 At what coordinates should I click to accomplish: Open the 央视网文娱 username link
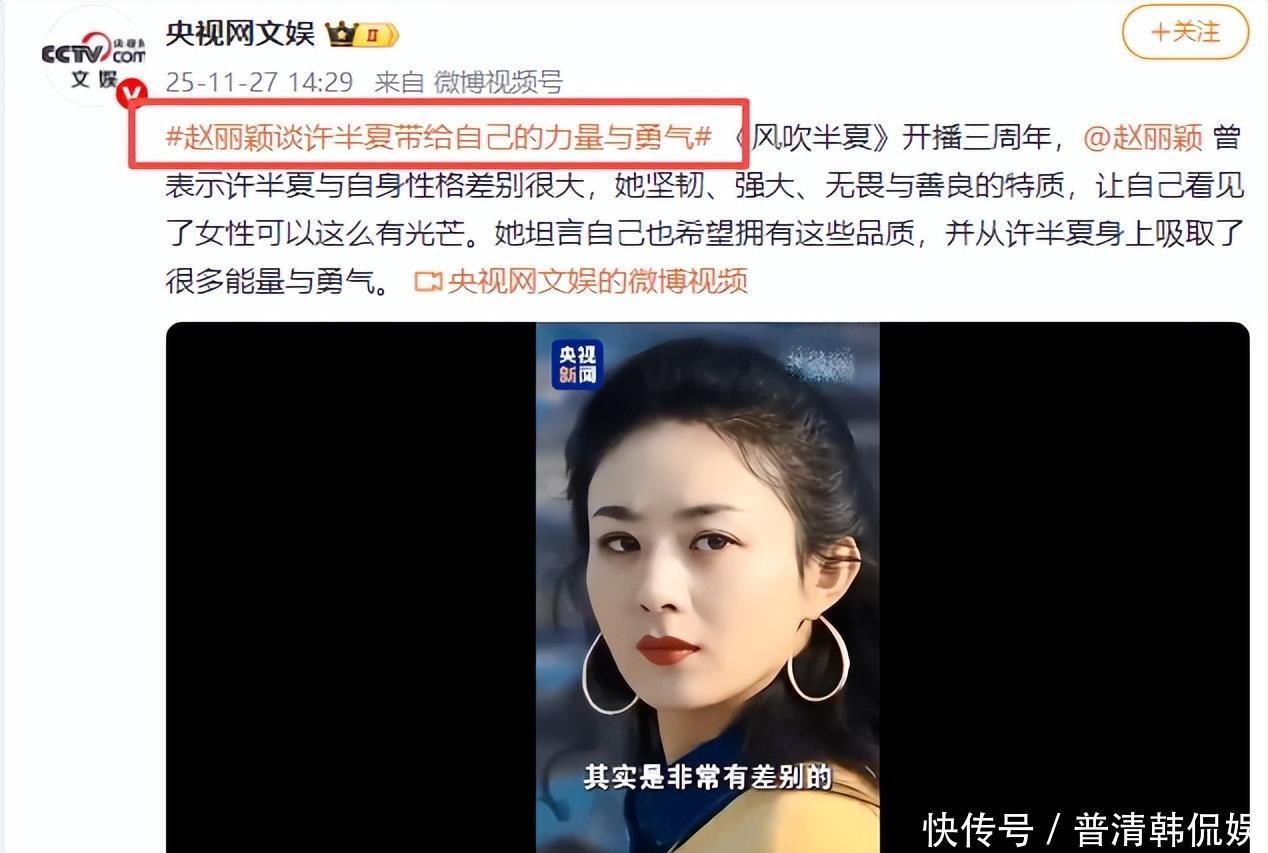point(240,34)
